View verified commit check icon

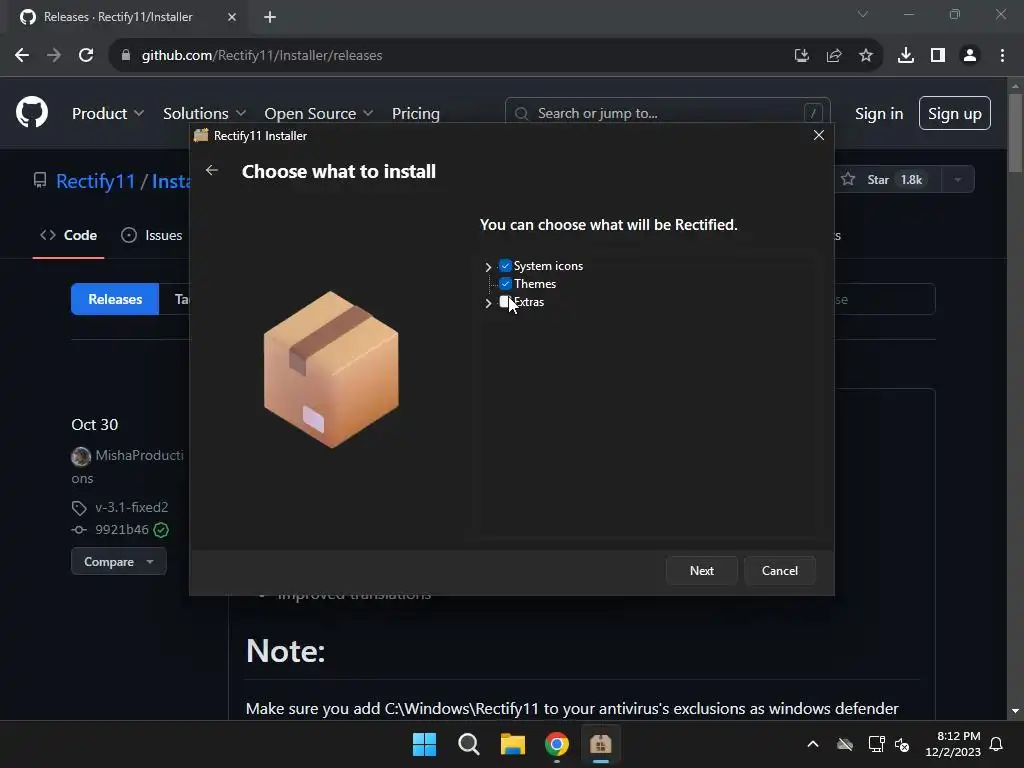coord(161,530)
